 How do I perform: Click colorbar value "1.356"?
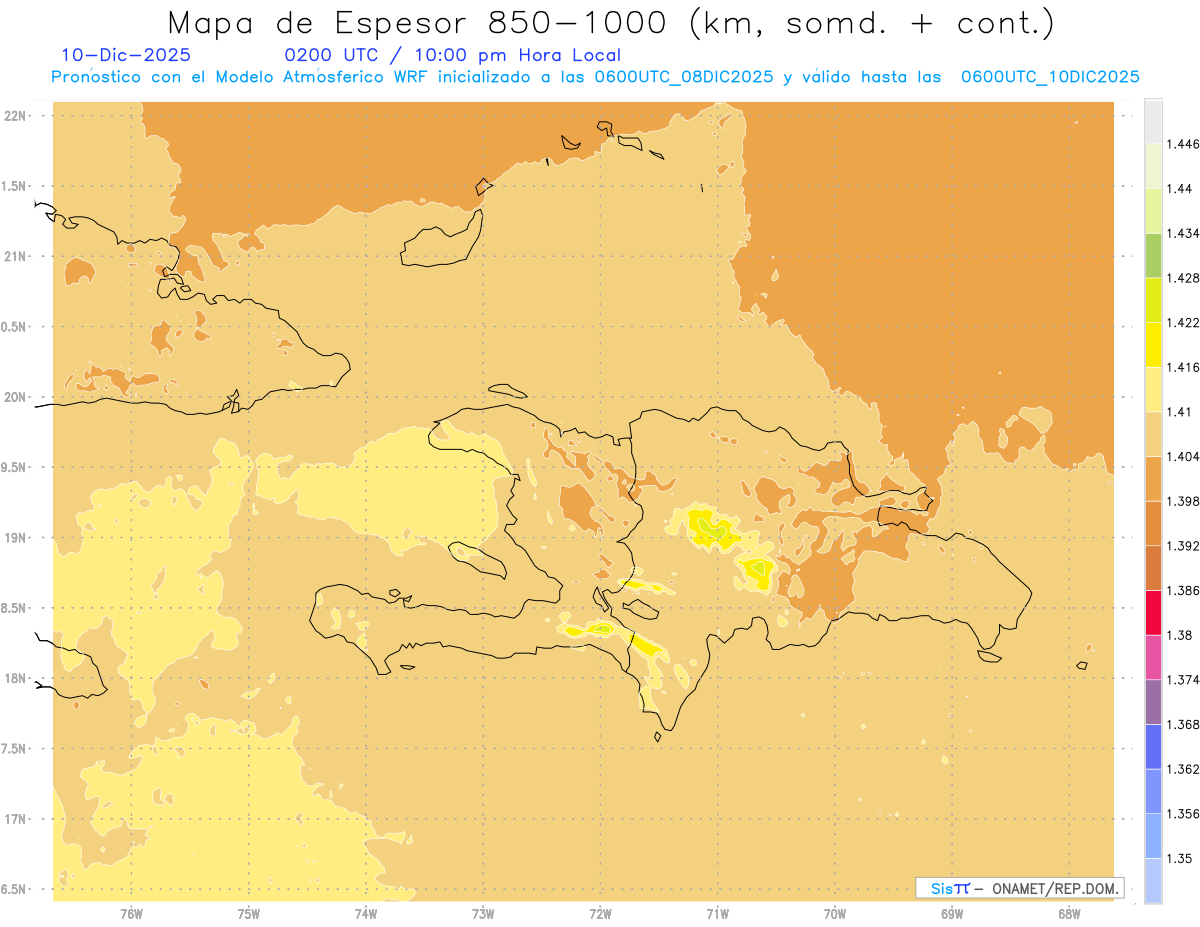click(1183, 814)
